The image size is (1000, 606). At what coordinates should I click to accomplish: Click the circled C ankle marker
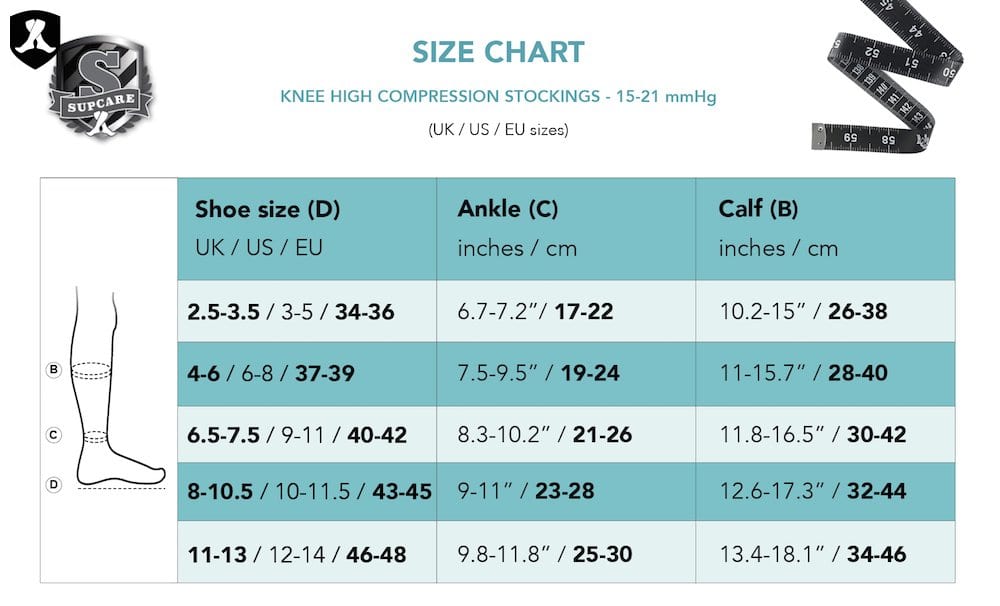(x=54, y=435)
